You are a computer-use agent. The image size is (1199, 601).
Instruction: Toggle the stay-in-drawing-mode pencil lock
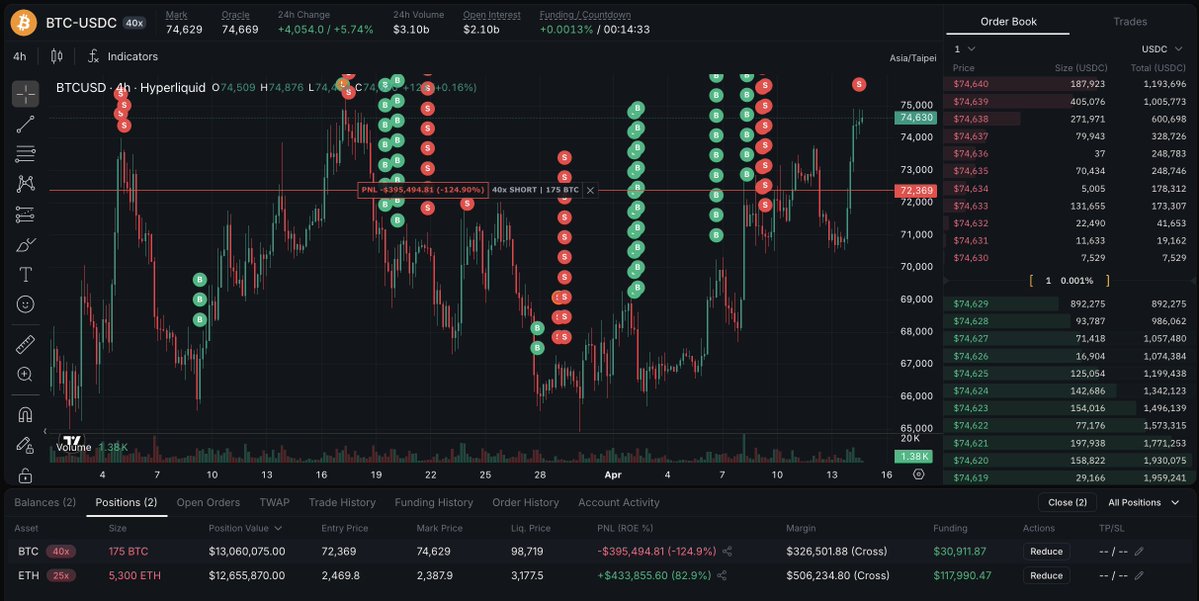[25, 444]
